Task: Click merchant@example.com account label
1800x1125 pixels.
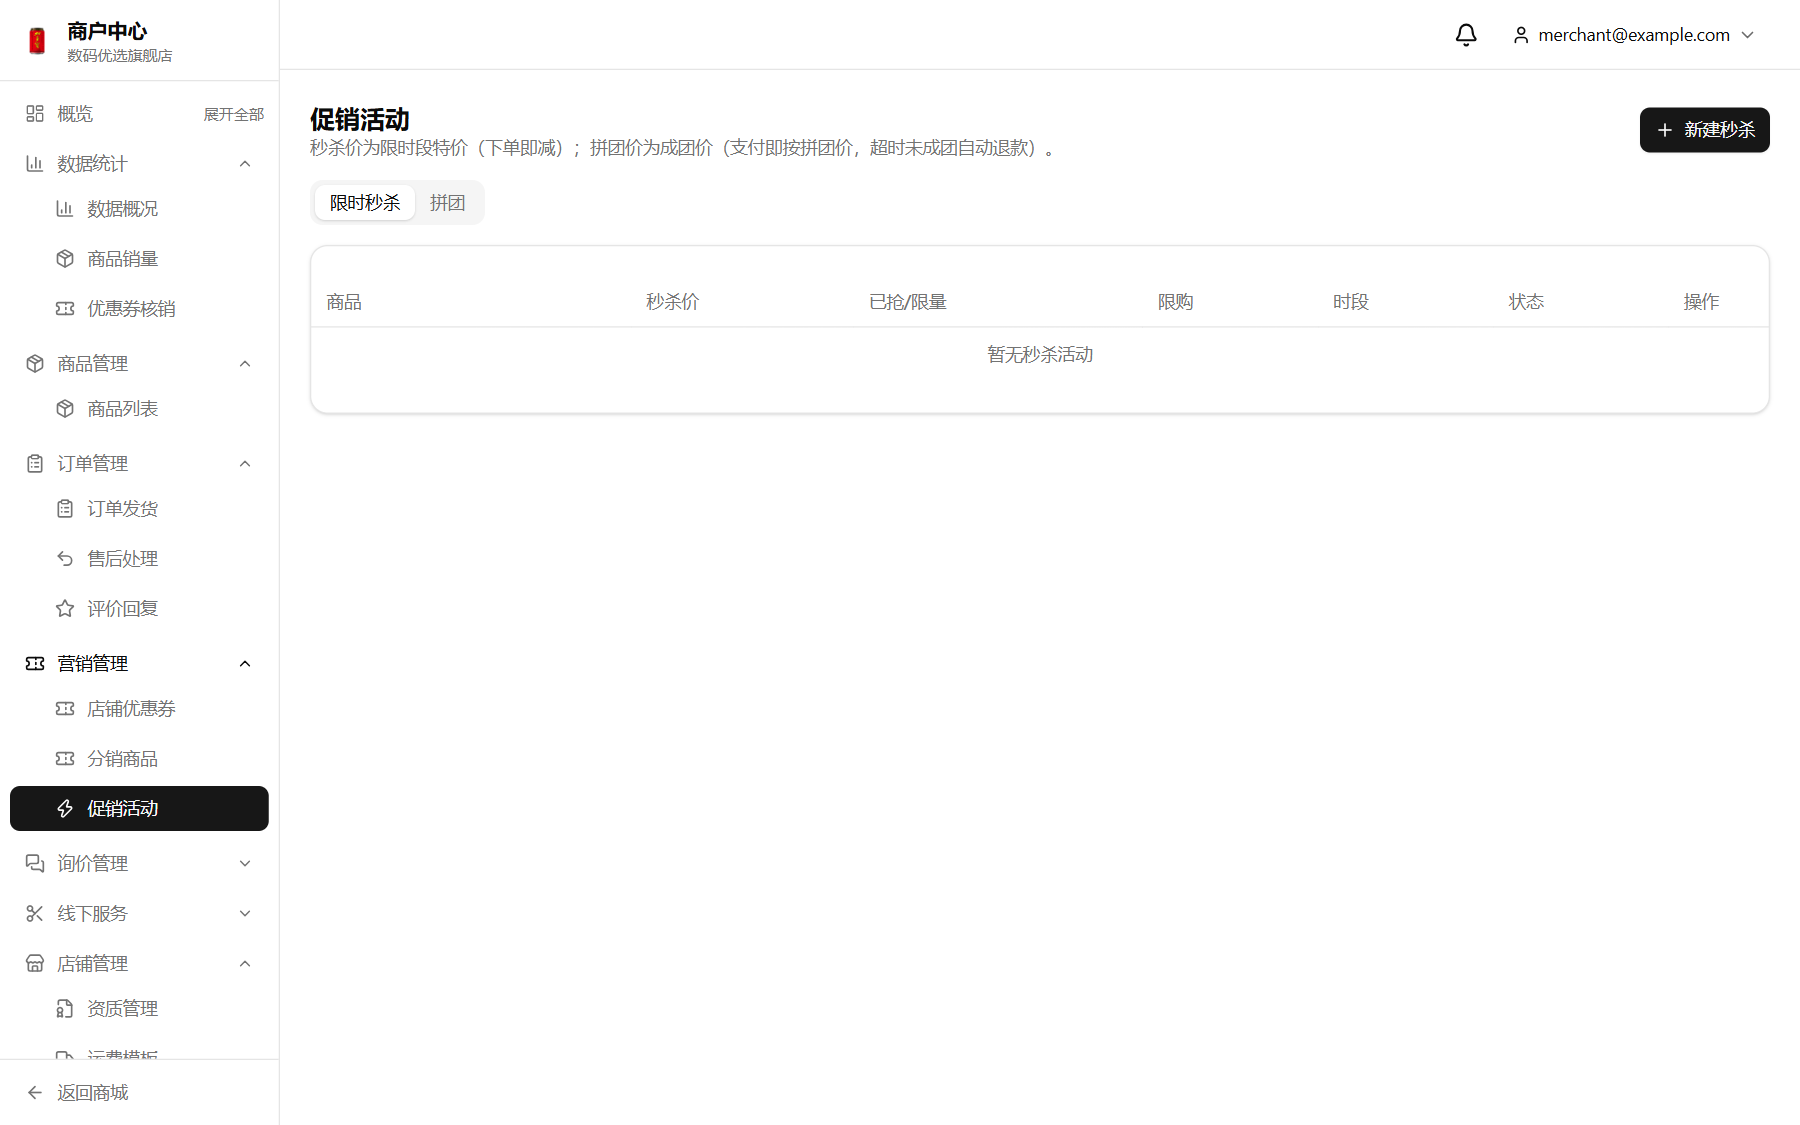Action: 1634,35
